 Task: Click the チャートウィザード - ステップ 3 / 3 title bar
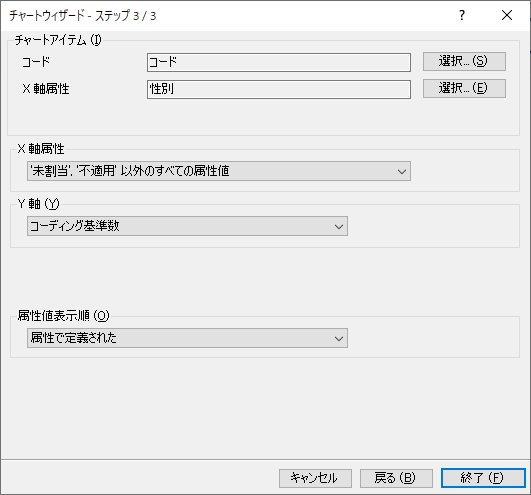(83, 16)
